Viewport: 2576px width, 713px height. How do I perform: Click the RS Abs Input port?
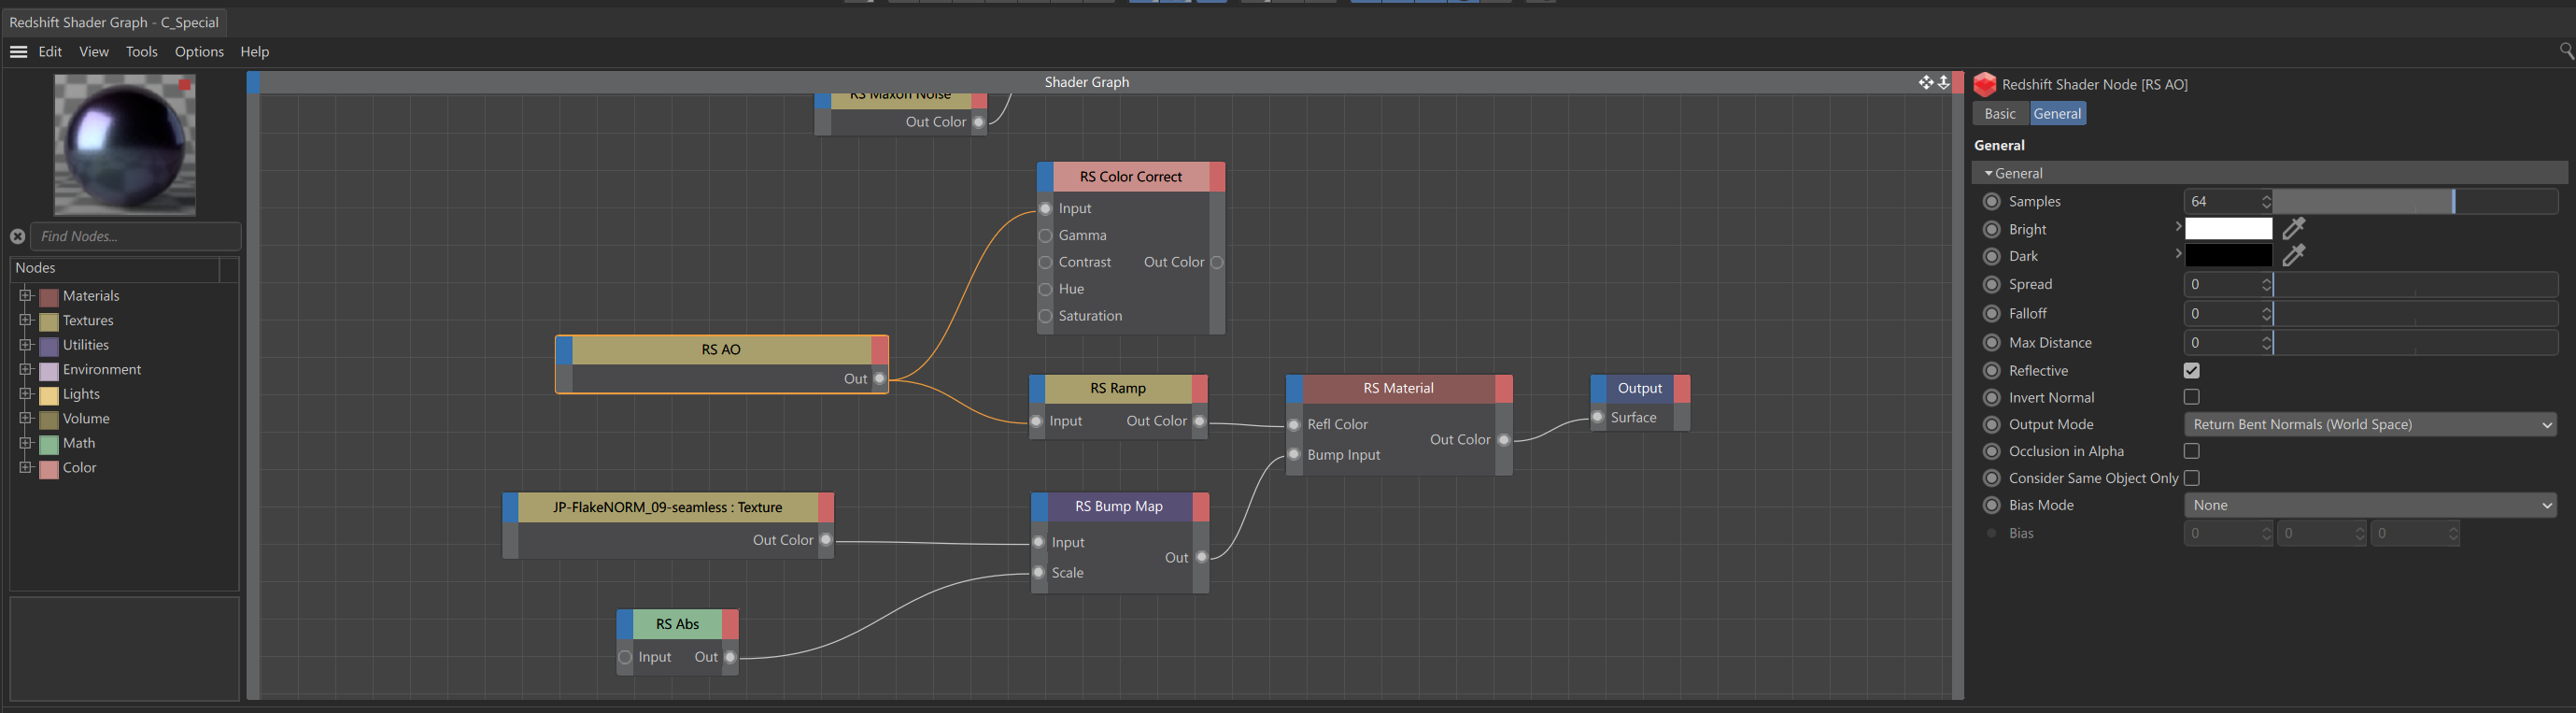pyautogui.click(x=625, y=657)
